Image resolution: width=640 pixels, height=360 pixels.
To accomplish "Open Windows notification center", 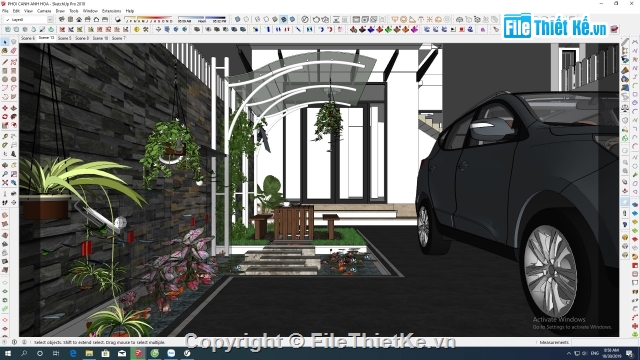I will 630,353.
